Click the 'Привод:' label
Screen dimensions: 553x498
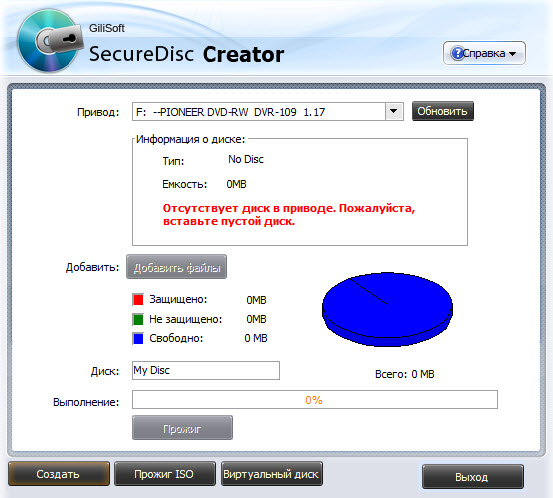coord(98,112)
